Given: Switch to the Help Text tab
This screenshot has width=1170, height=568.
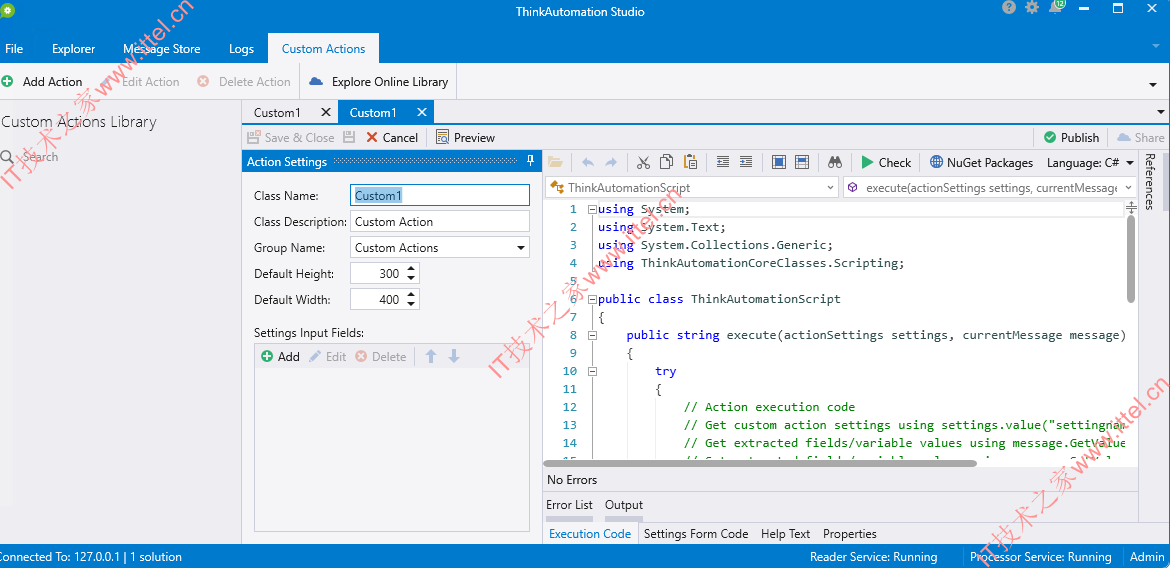Looking at the screenshot, I should (x=785, y=534).
